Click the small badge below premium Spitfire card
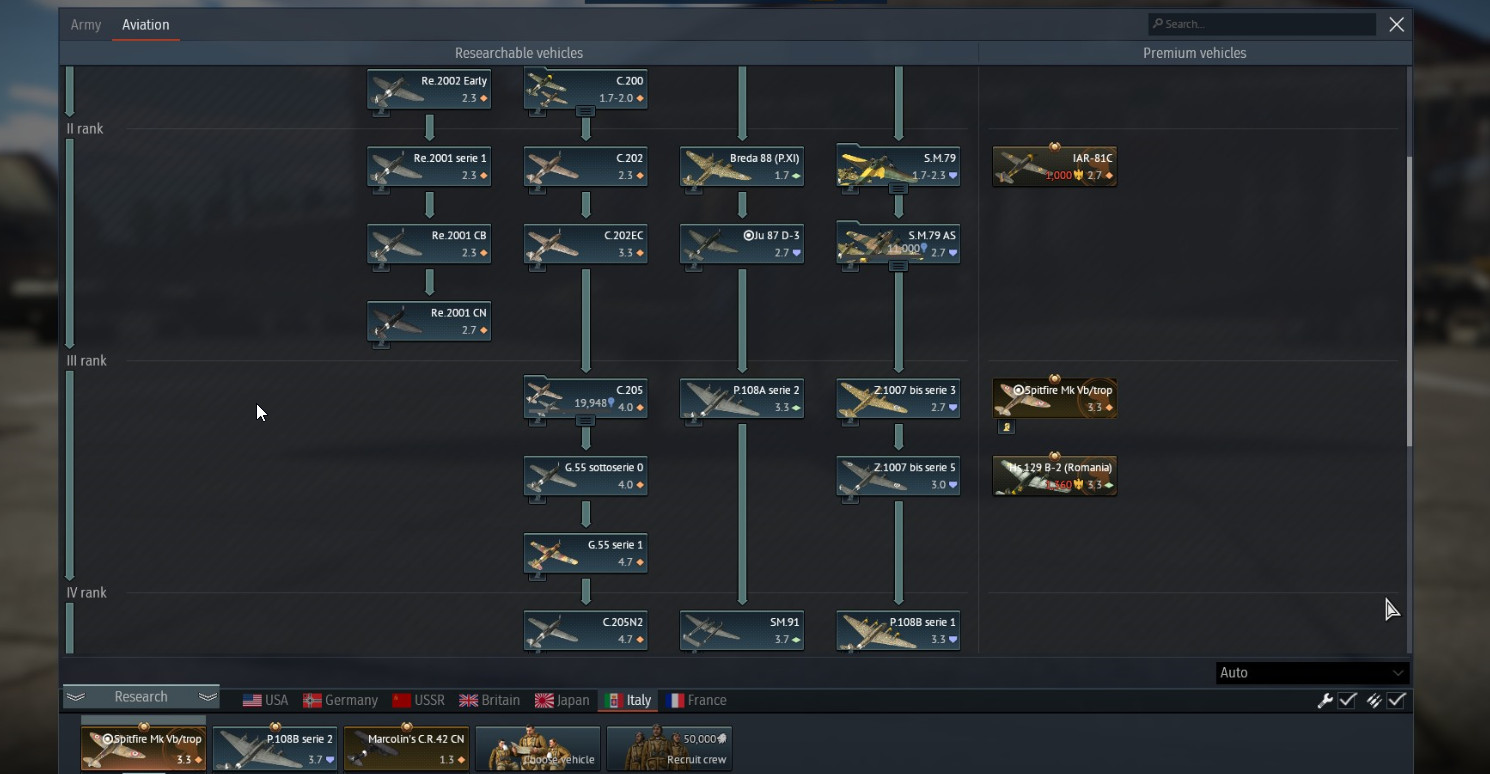The height and width of the screenshot is (774, 1490). click(x=1007, y=427)
